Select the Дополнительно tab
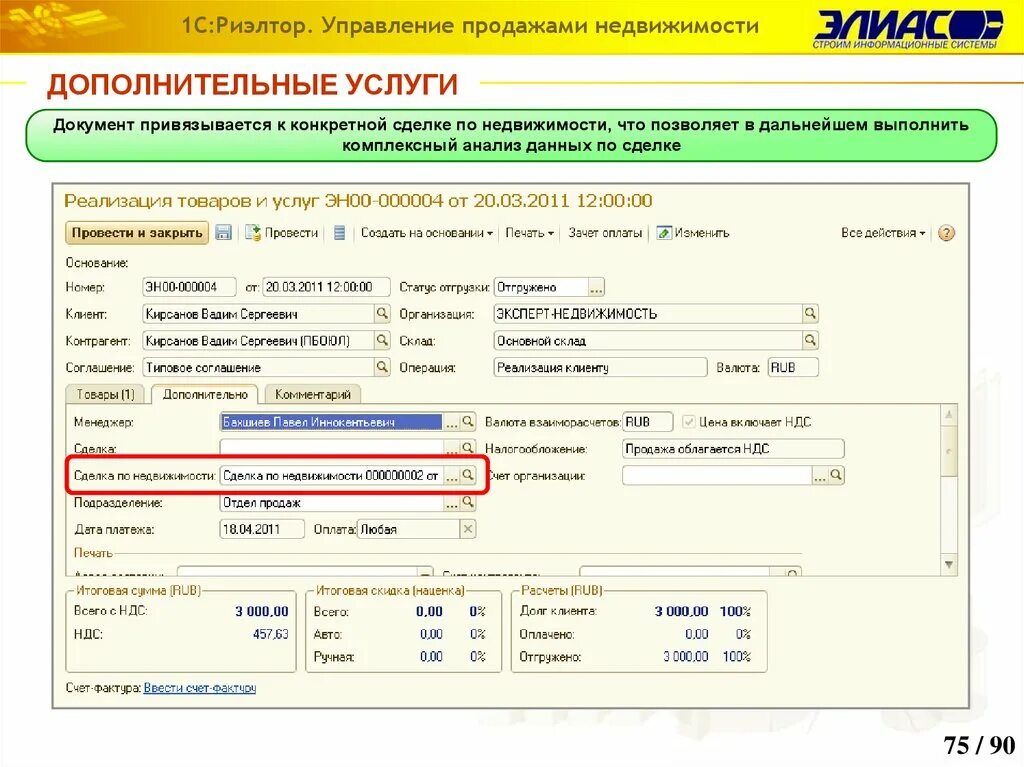The height and width of the screenshot is (767, 1024). point(205,395)
